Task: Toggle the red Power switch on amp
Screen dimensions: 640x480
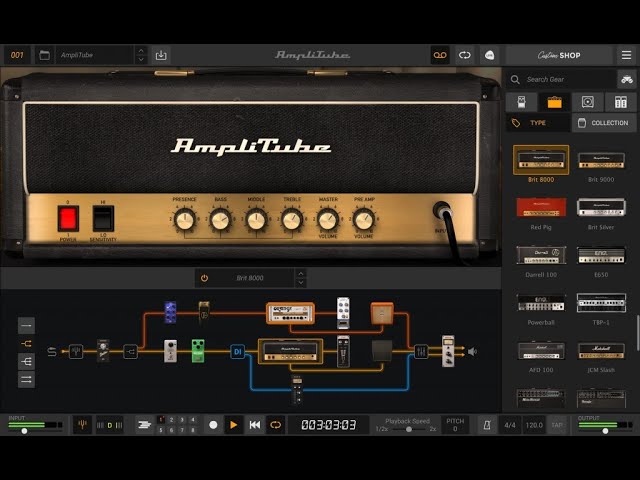Action: click(x=68, y=218)
